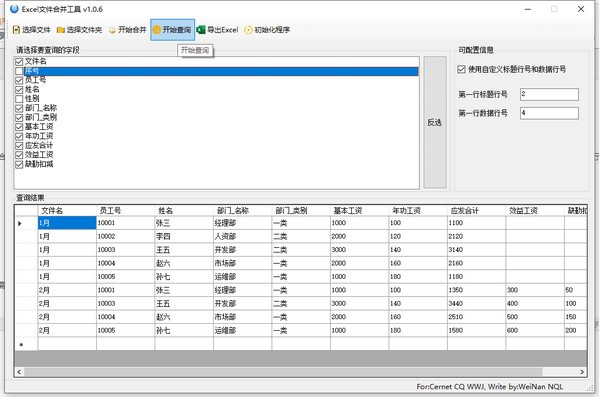Click the 选择文件 toolbar icon

point(16,30)
